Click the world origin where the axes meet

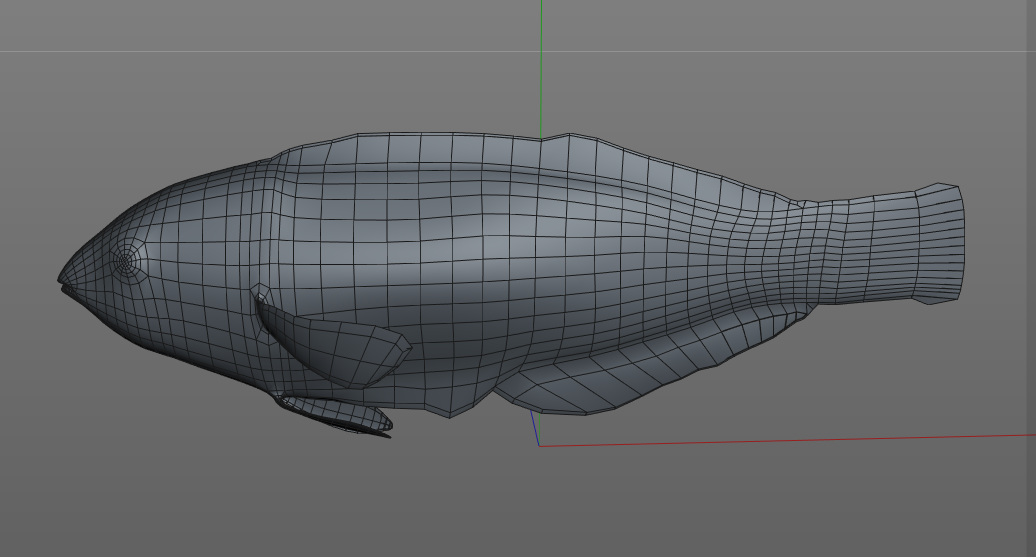coord(540,446)
